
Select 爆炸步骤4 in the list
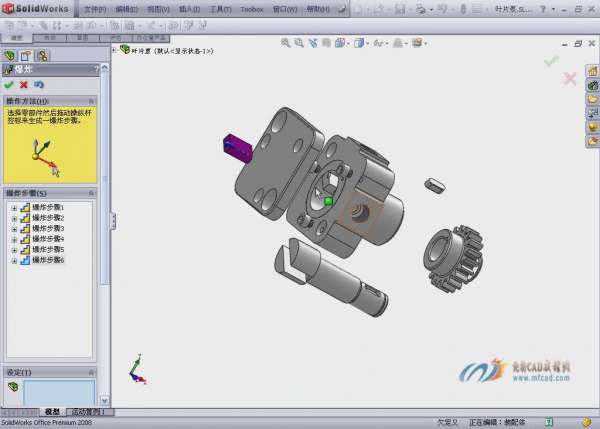pyautogui.click(x=48, y=239)
